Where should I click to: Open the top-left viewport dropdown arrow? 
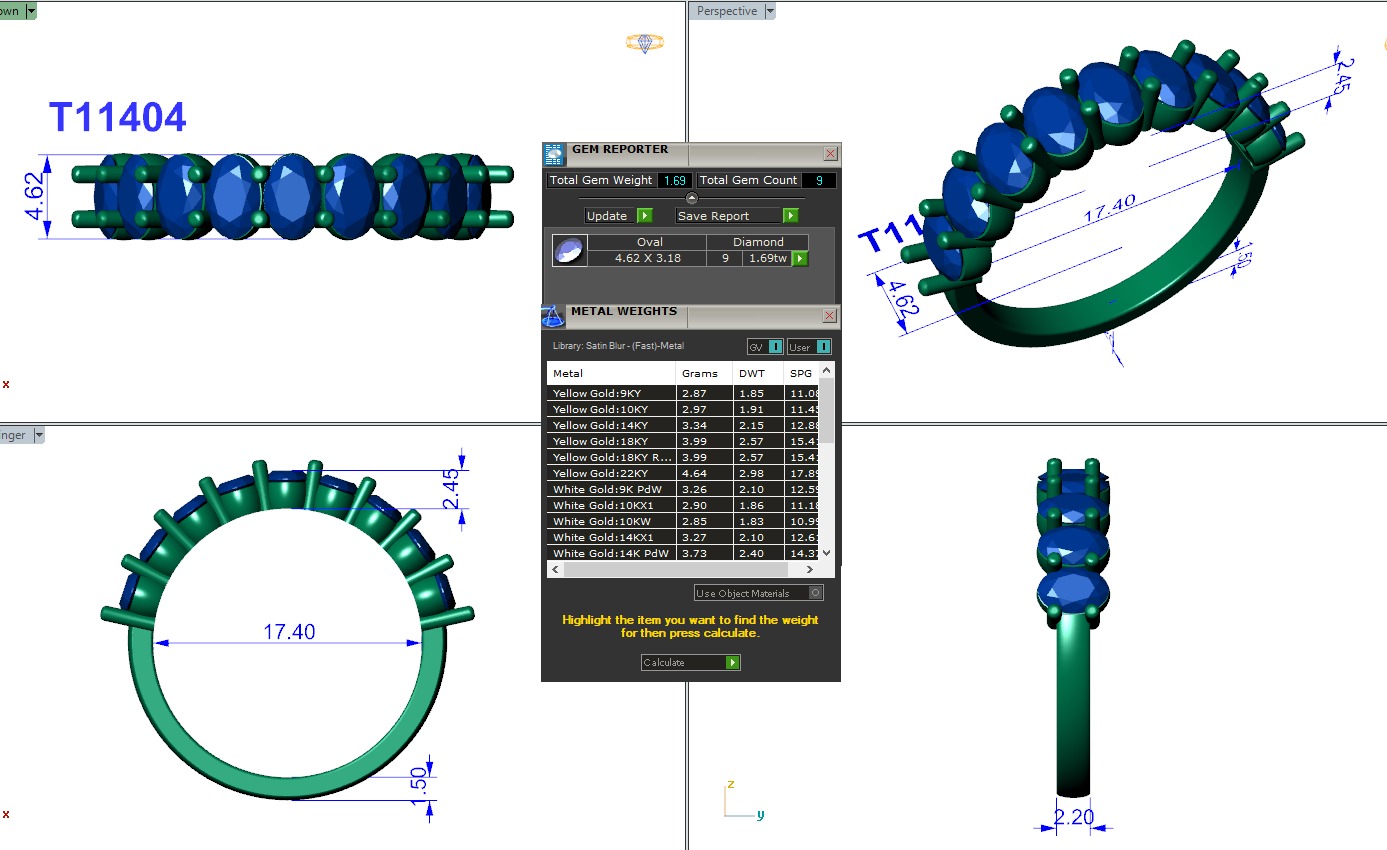tap(31, 11)
